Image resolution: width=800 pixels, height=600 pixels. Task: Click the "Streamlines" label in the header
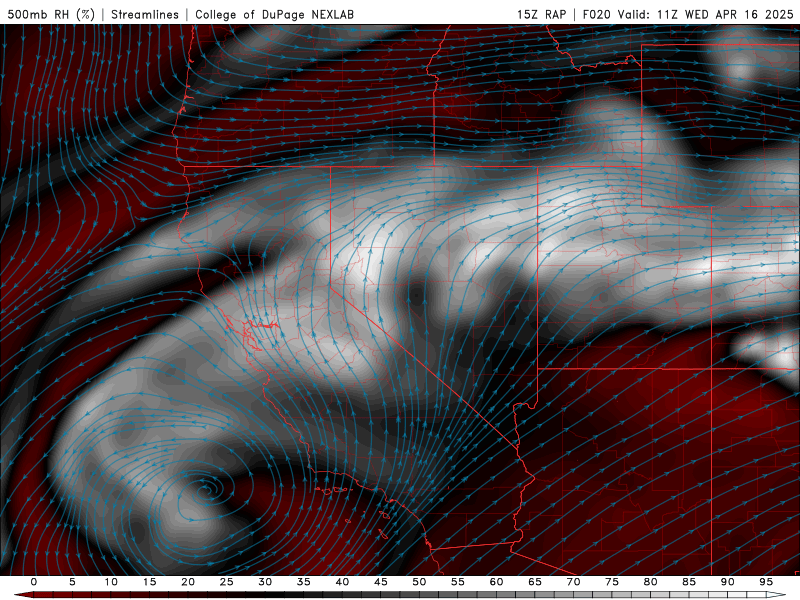(x=145, y=14)
